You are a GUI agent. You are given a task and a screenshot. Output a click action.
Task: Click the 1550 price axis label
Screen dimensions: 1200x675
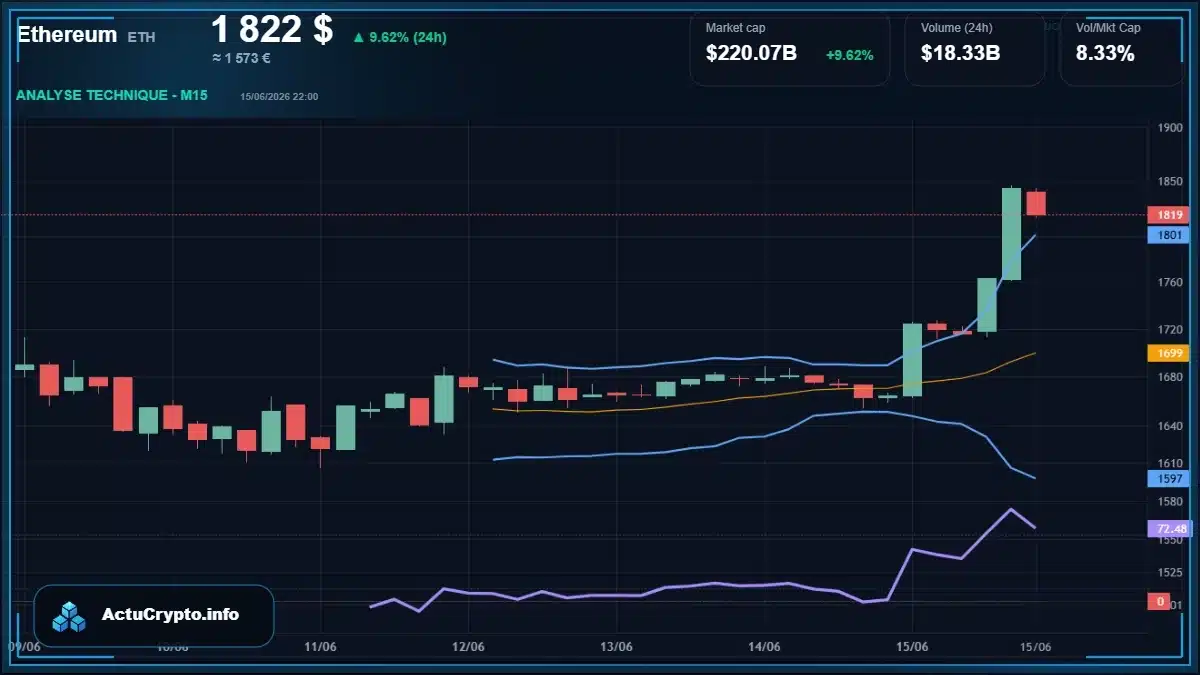[1169, 540]
